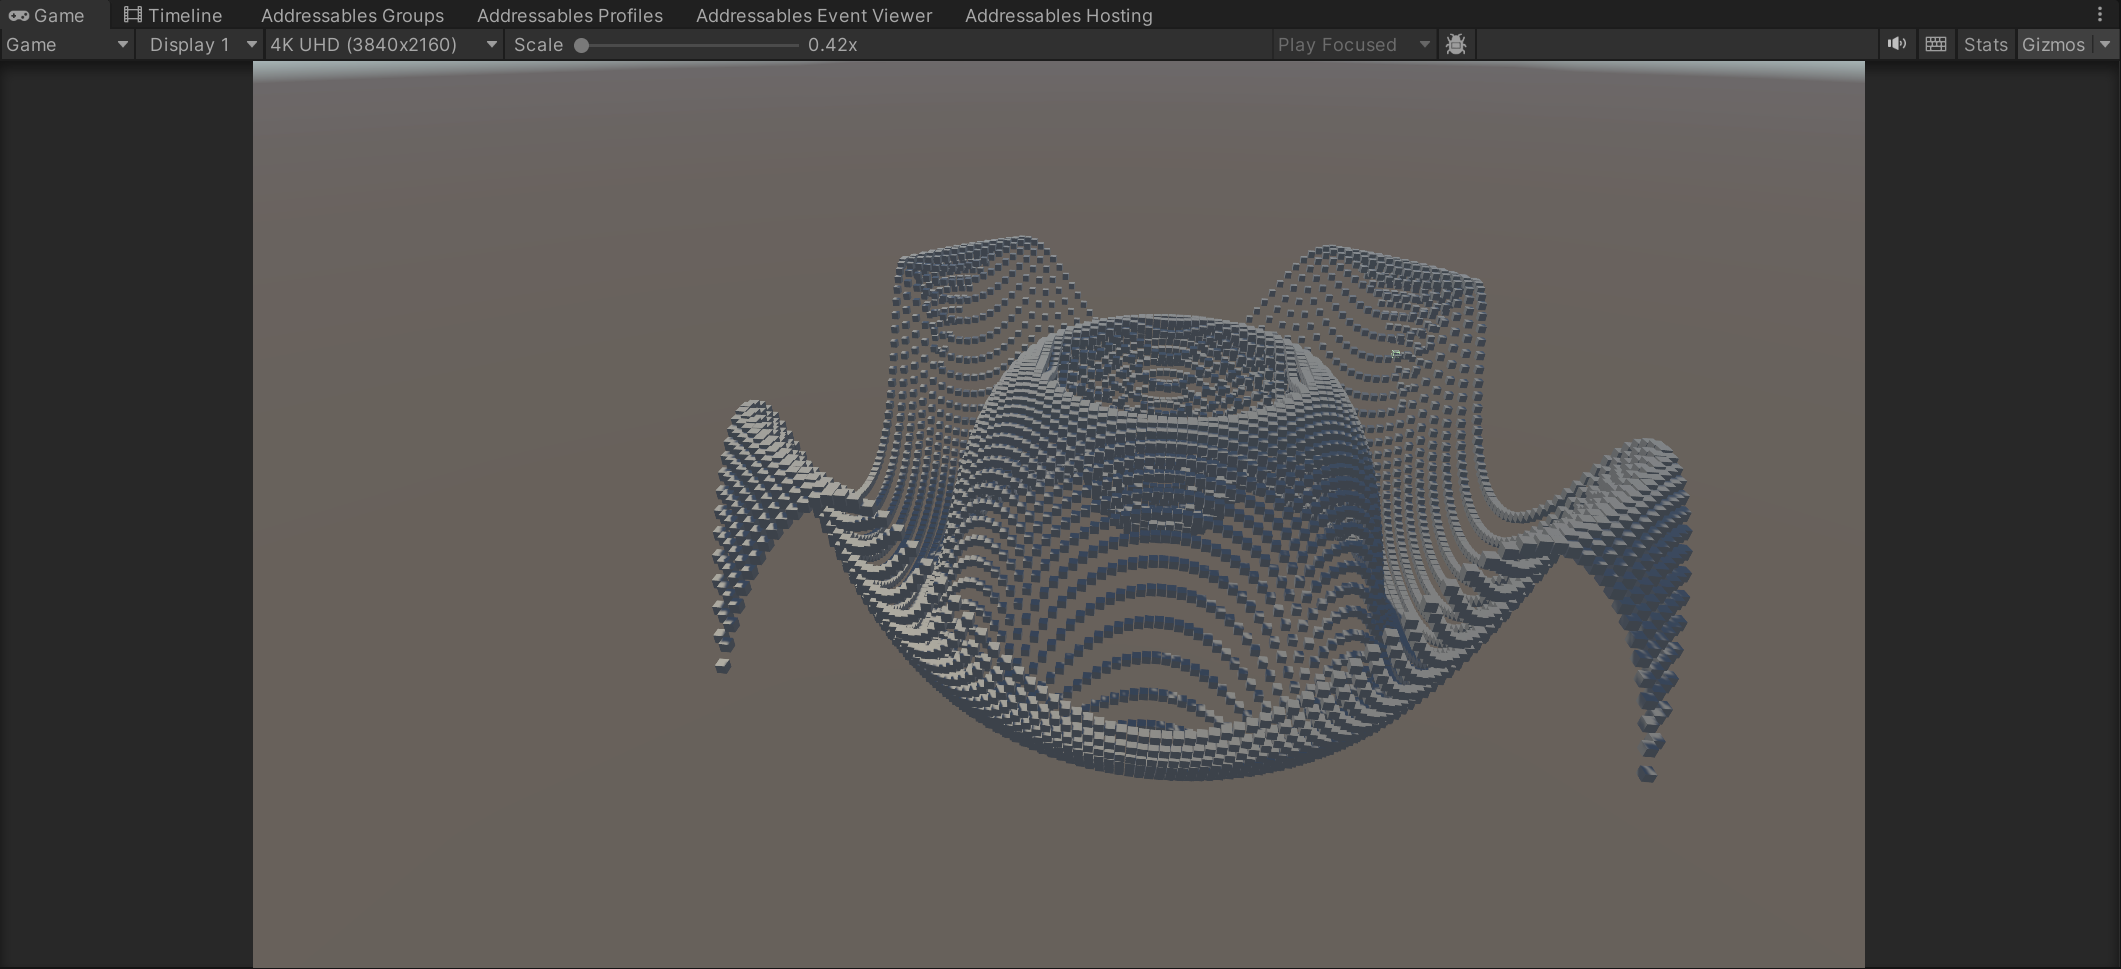Switch to the Game tab
Viewport: 2121px width, 969px height.
47,15
